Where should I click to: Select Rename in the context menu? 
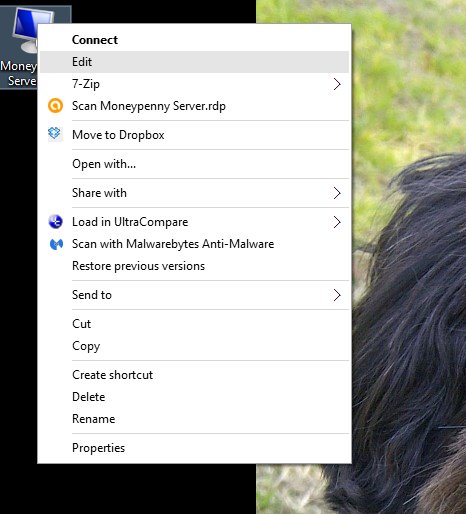tap(194, 419)
